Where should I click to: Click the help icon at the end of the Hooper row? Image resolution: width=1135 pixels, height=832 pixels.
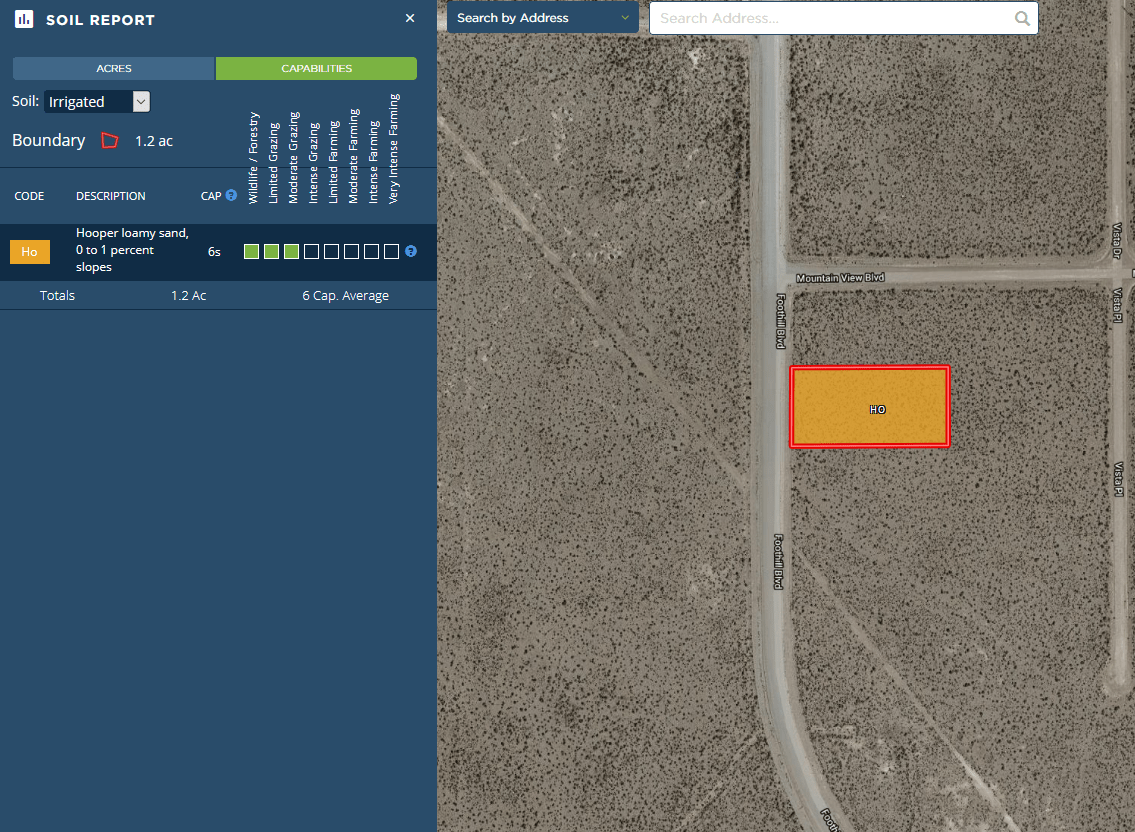(x=410, y=252)
